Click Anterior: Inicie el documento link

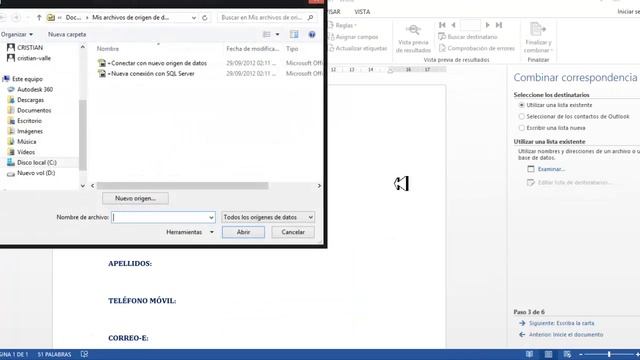[x=566, y=334]
